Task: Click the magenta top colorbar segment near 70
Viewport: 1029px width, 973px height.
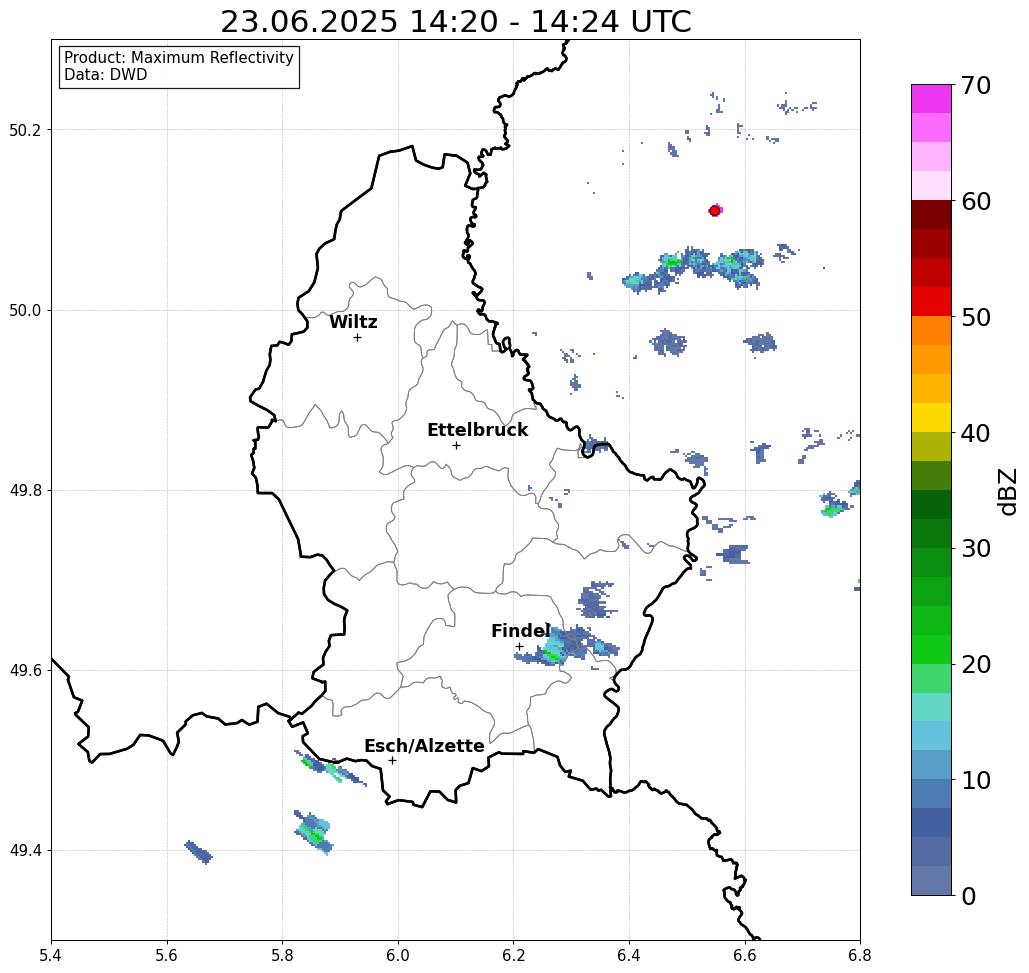Action: pyautogui.click(x=931, y=99)
